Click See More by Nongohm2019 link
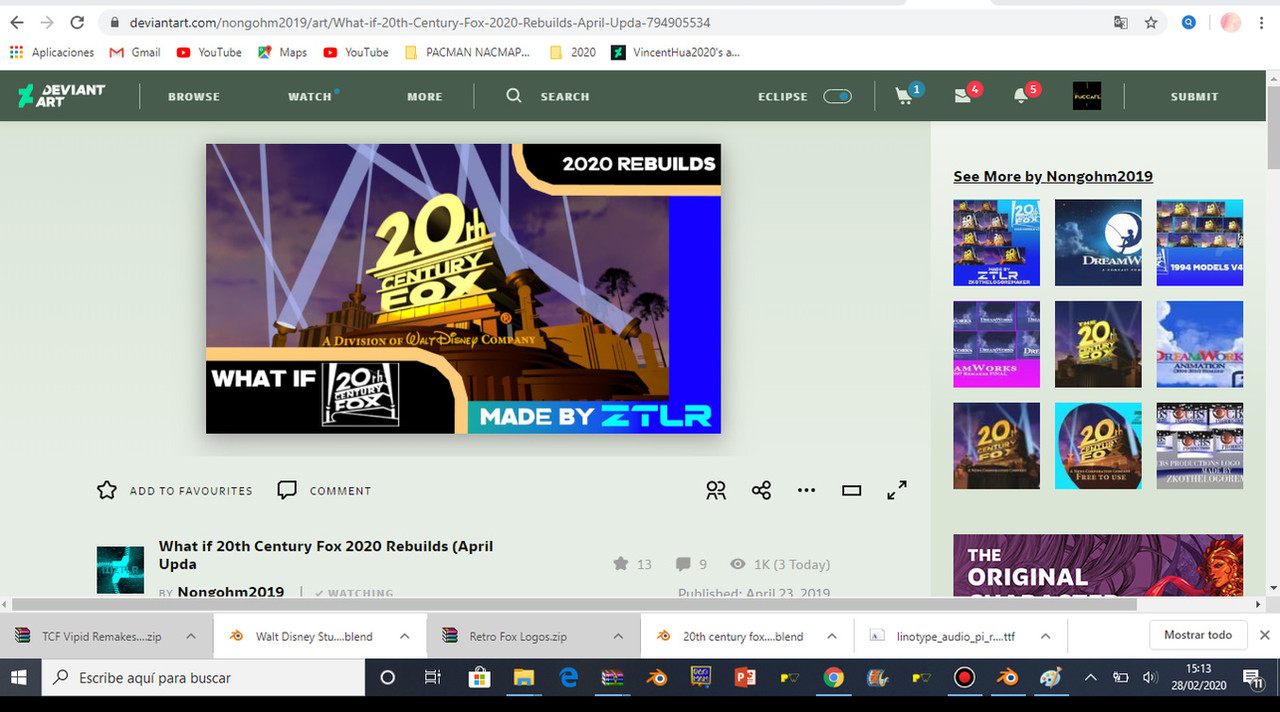This screenshot has width=1280, height=712. (1053, 176)
